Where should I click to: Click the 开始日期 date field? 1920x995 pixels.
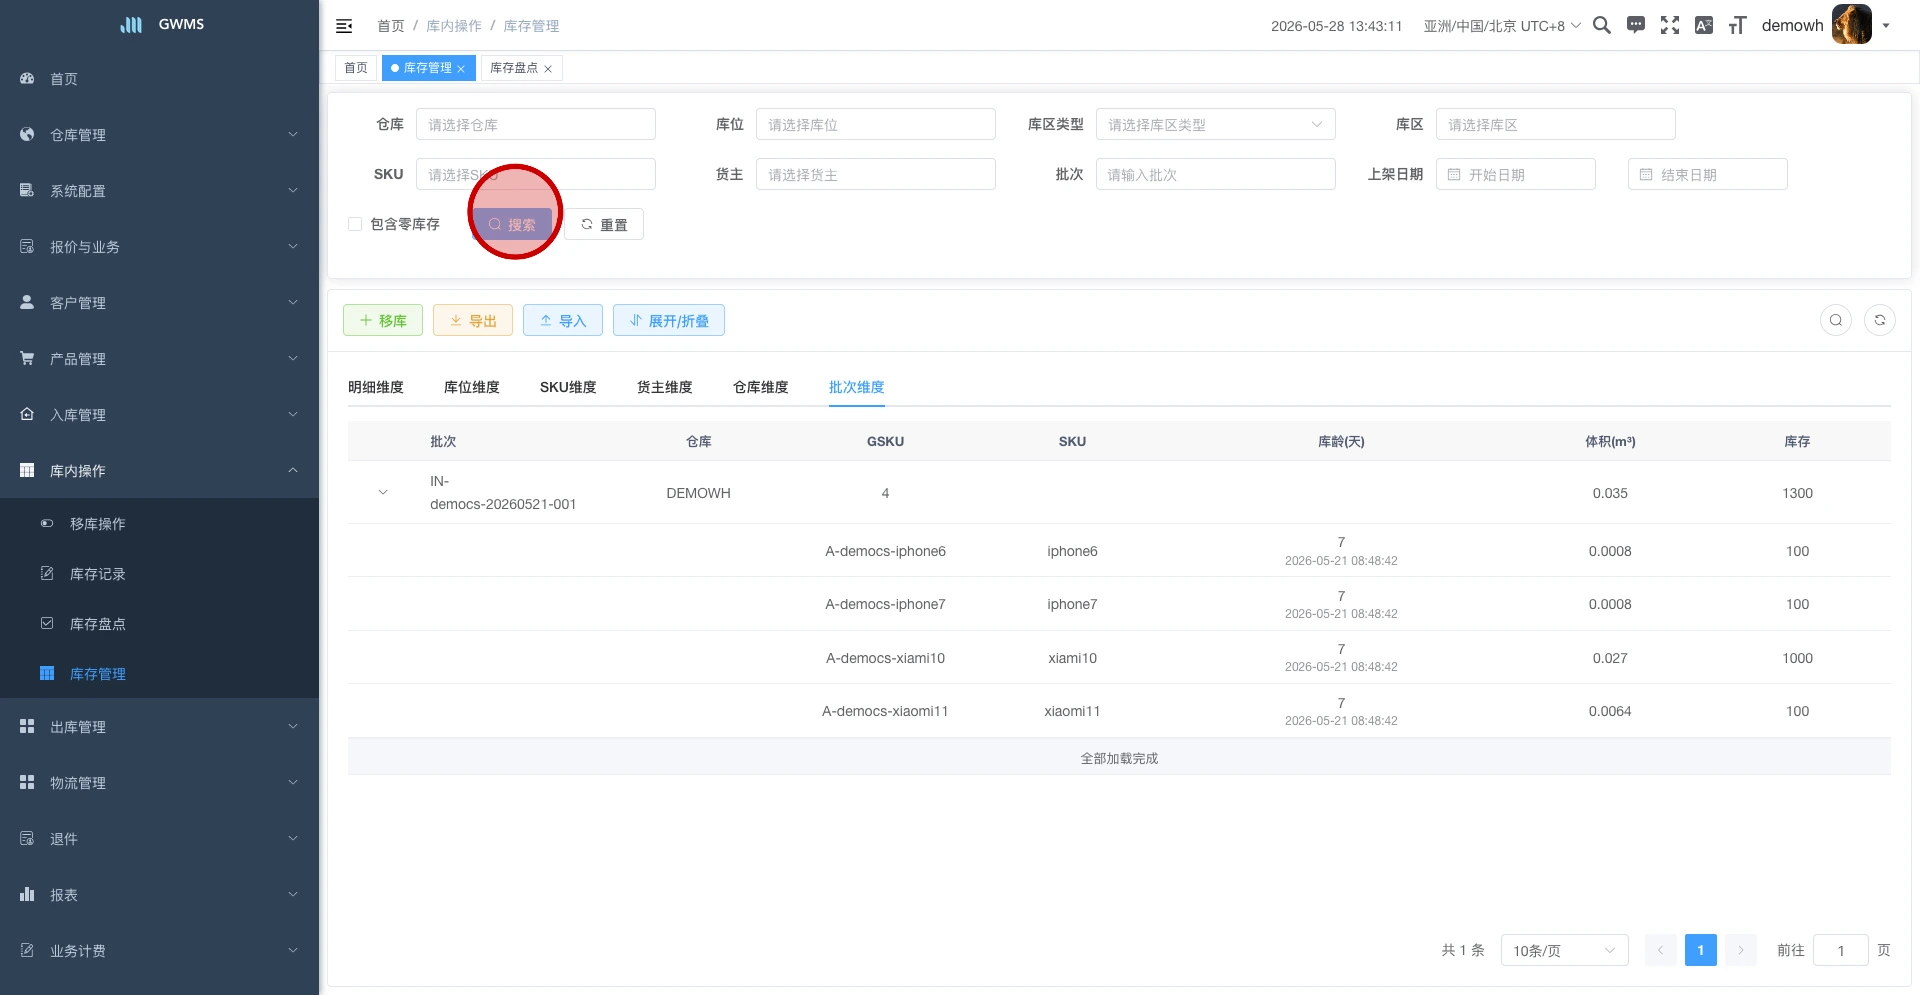[1516, 174]
